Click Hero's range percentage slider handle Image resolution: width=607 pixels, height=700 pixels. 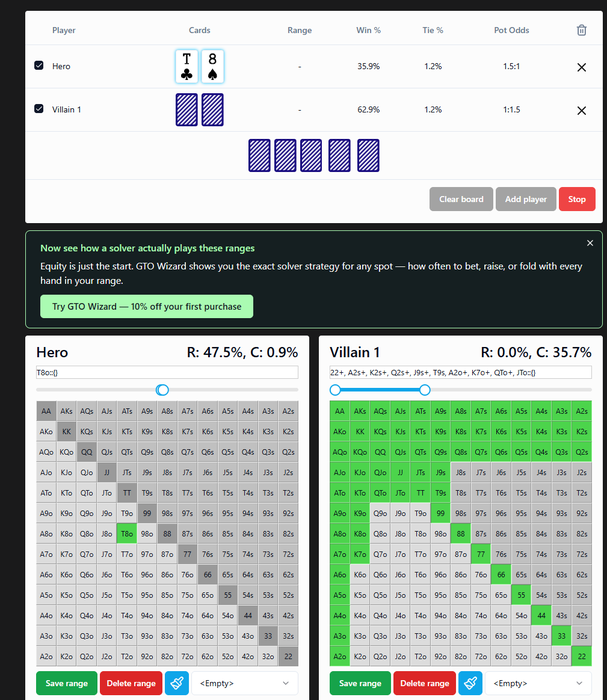coord(162,390)
